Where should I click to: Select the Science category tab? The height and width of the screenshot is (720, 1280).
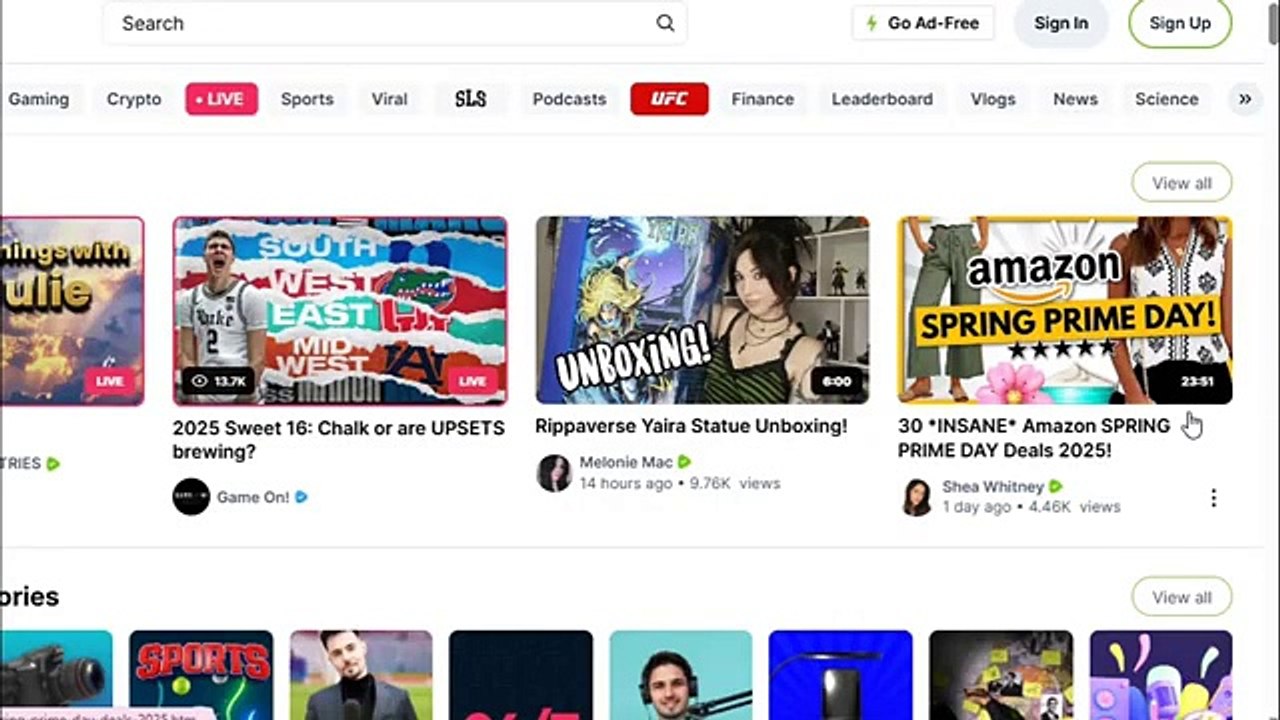pos(1166,99)
